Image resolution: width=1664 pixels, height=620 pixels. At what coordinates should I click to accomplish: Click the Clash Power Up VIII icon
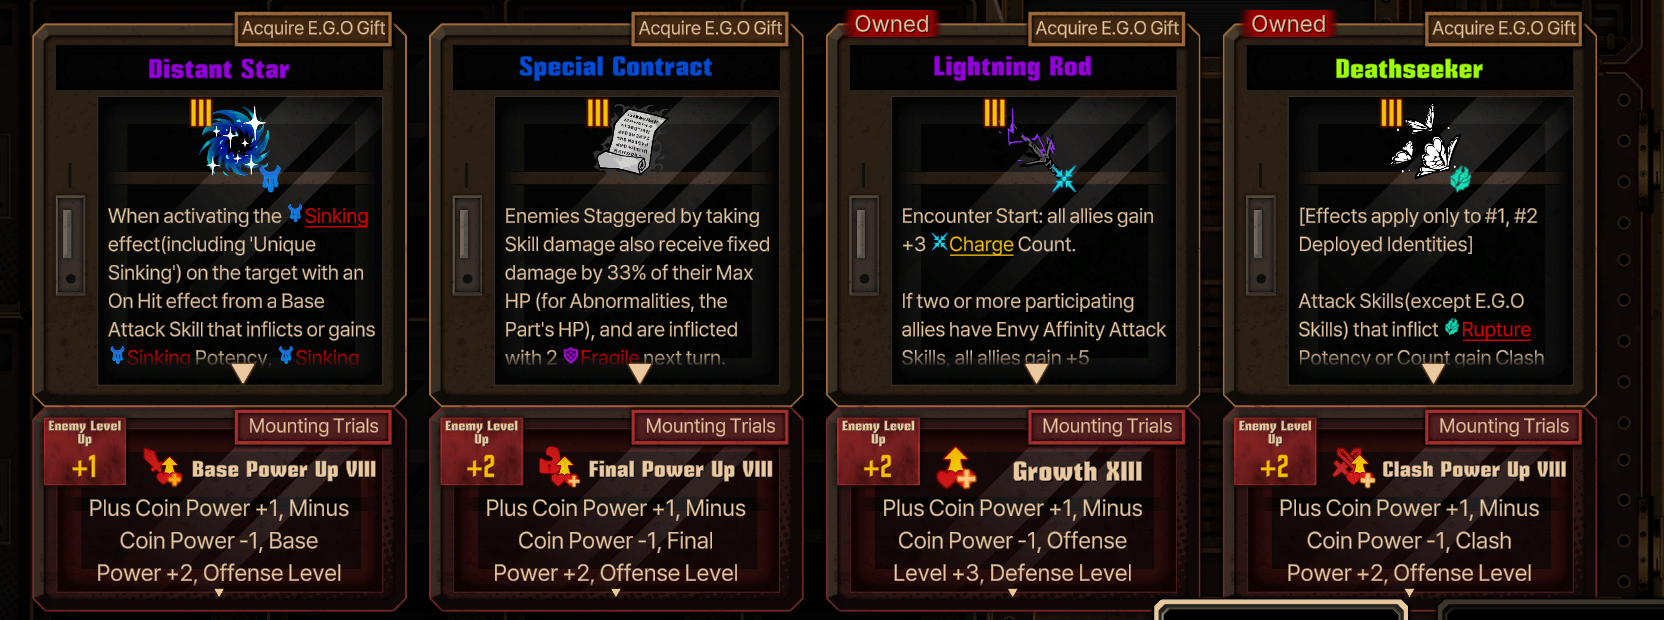[1352, 467]
